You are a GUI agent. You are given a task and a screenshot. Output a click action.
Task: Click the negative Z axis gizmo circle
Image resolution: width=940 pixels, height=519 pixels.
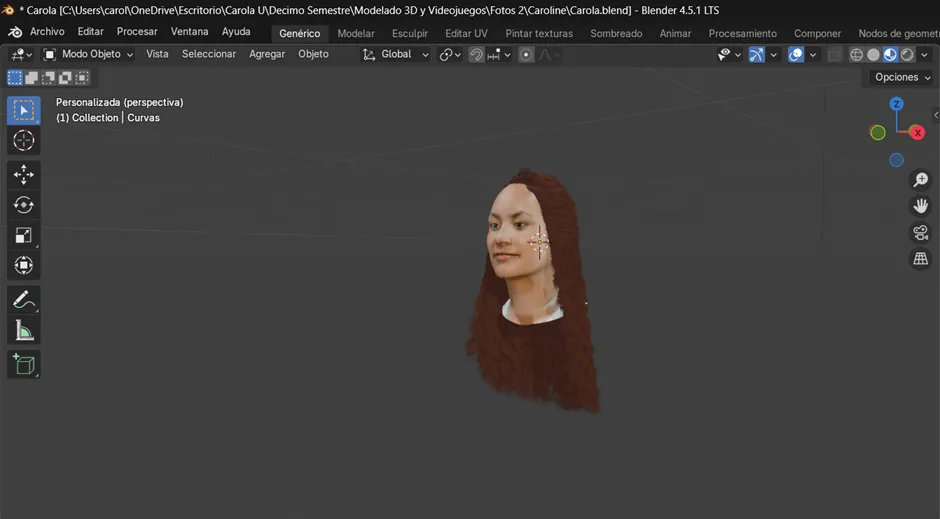click(896, 160)
